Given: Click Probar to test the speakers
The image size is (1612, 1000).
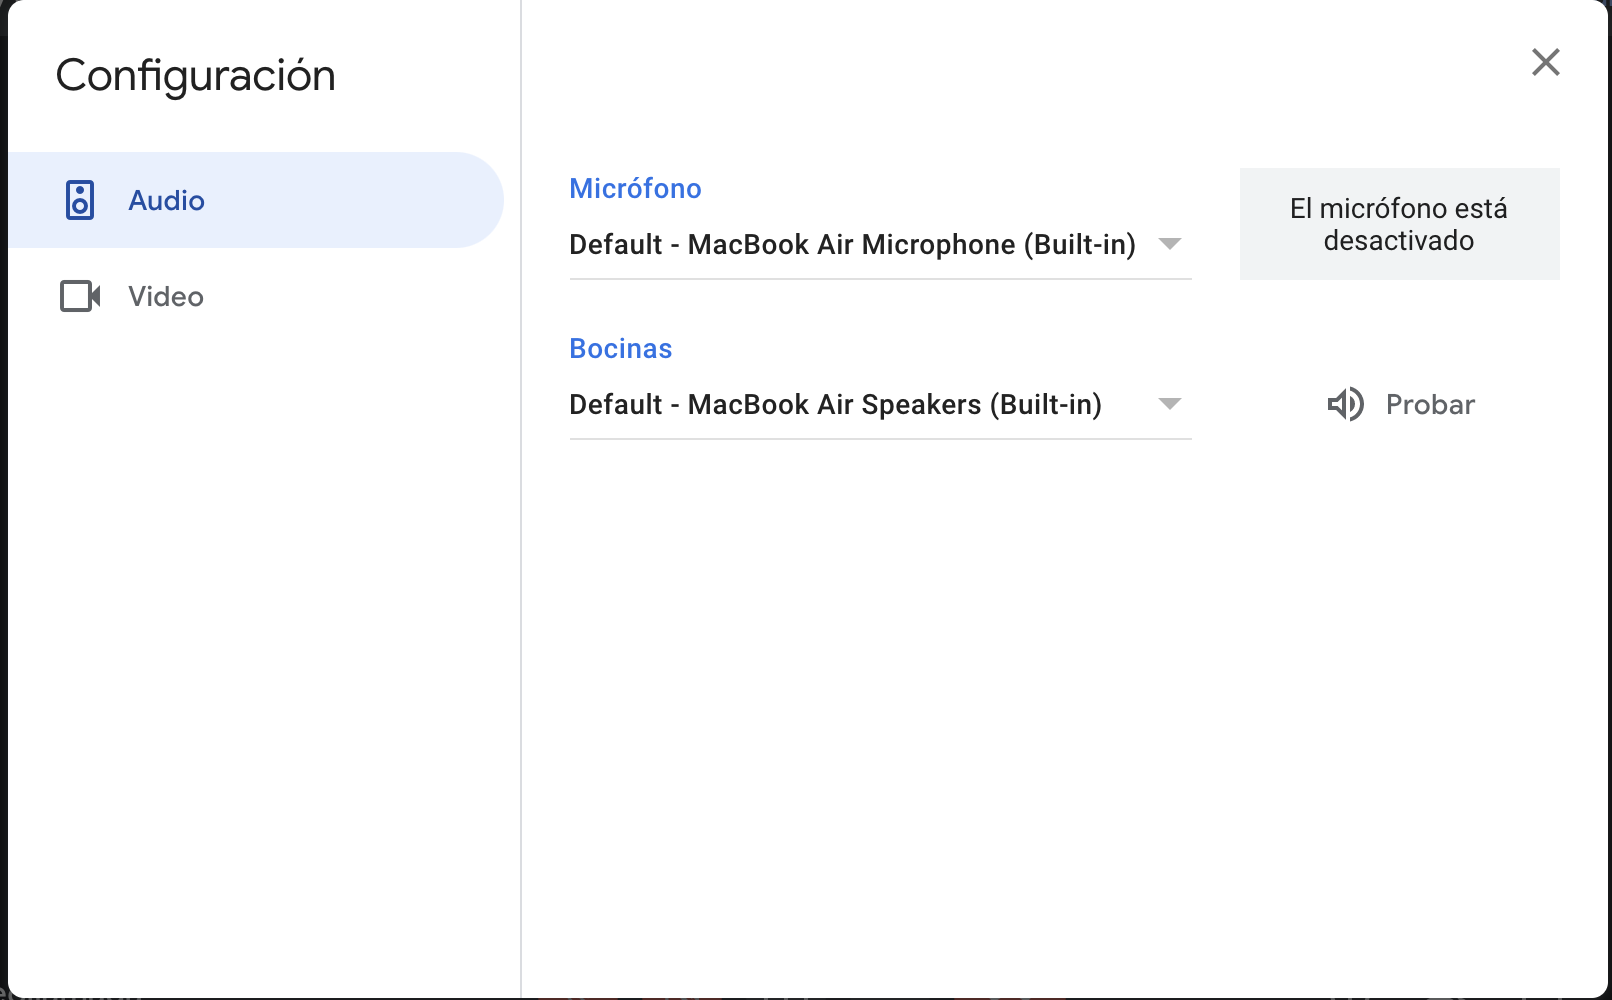Looking at the screenshot, I should point(1400,404).
